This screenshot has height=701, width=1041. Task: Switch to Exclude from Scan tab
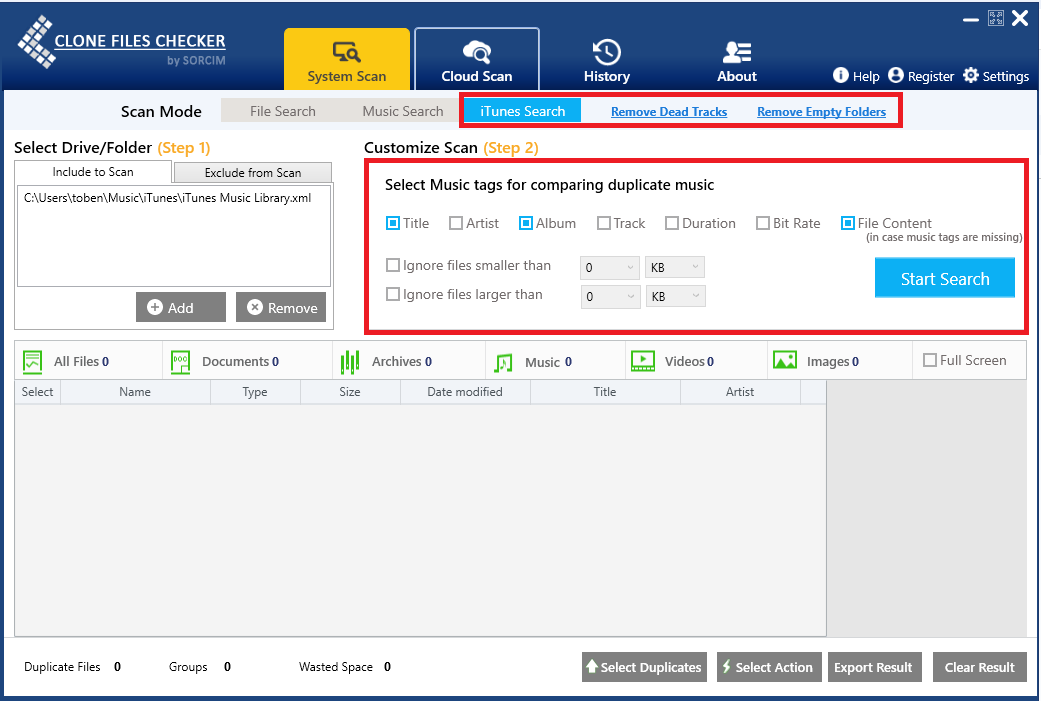(252, 173)
